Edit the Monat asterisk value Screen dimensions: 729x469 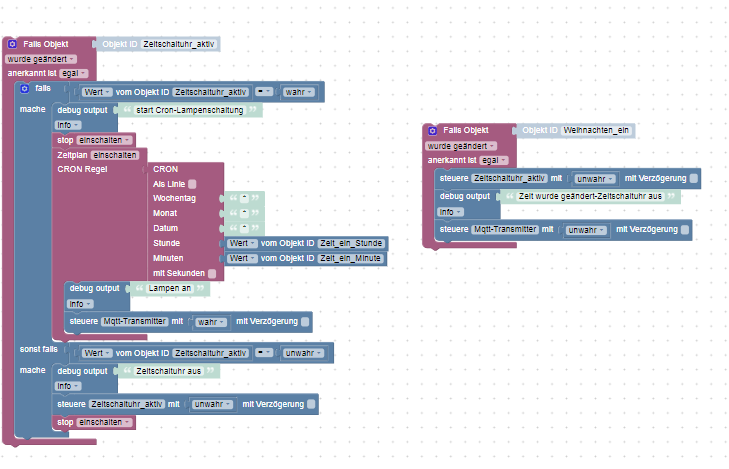(x=245, y=213)
